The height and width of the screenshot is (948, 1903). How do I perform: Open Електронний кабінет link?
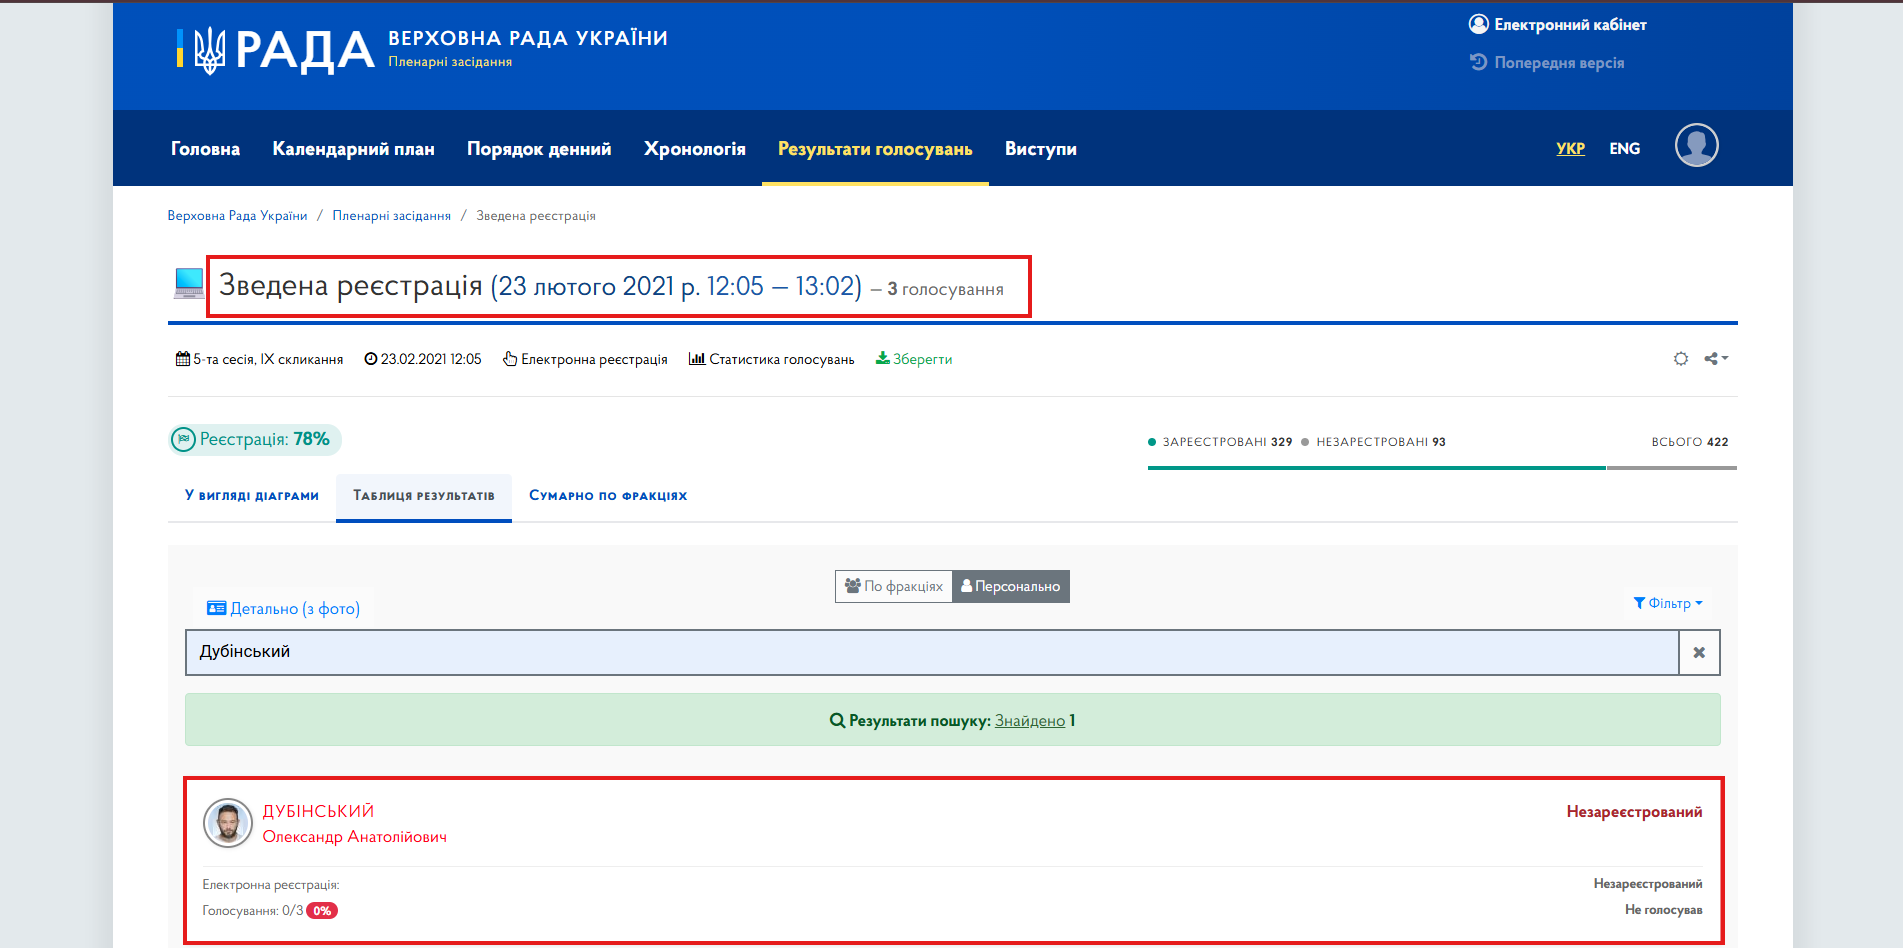1557,24
